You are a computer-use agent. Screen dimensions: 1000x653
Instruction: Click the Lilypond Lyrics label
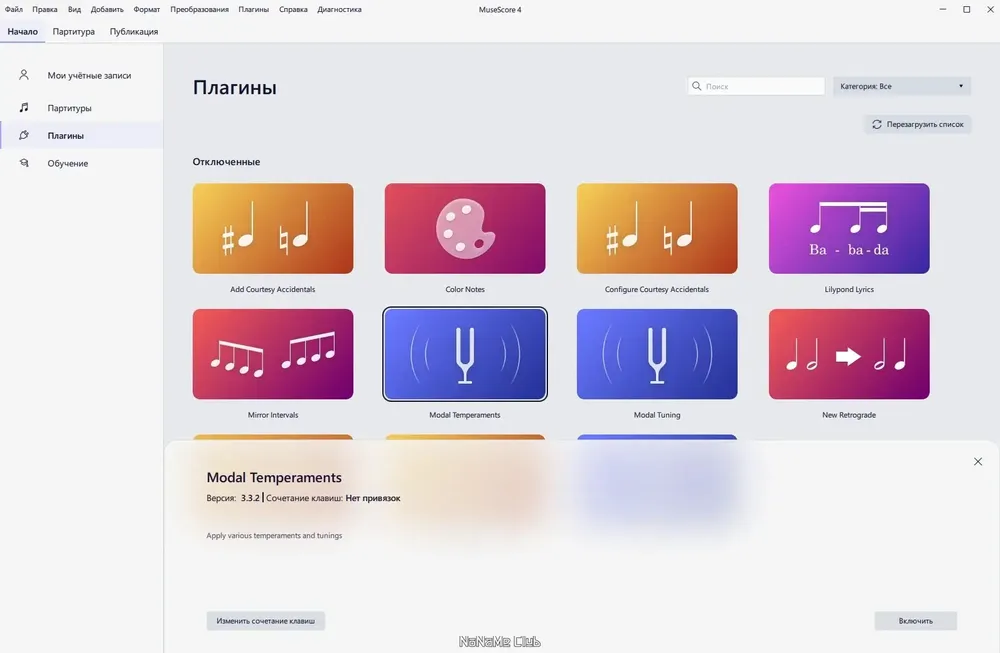coord(849,290)
